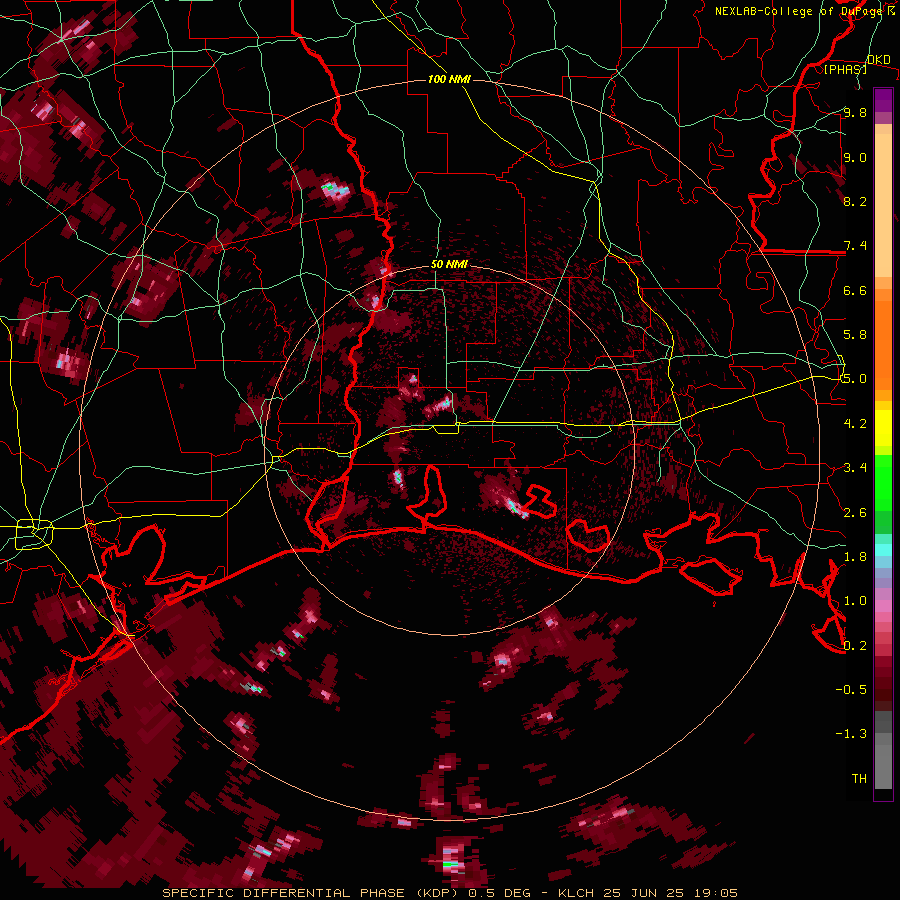
Task: Select the pink band beside 1.0
Action: [x=883, y=606]
